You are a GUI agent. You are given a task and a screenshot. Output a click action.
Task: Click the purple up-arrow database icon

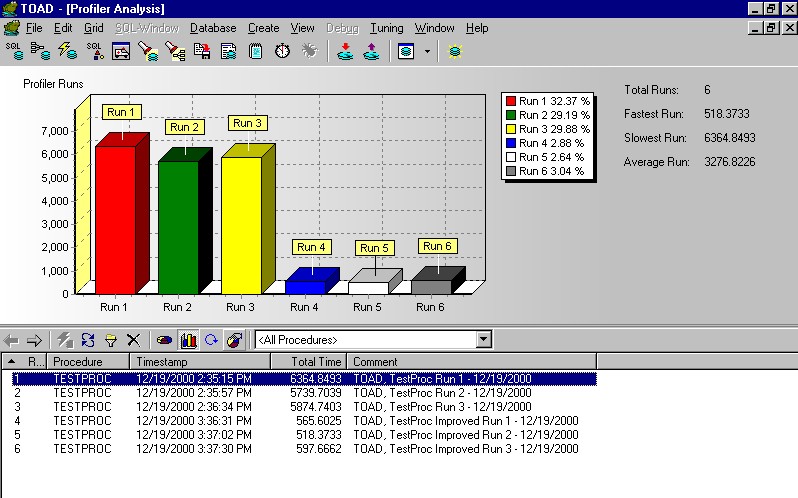[371, 51]
